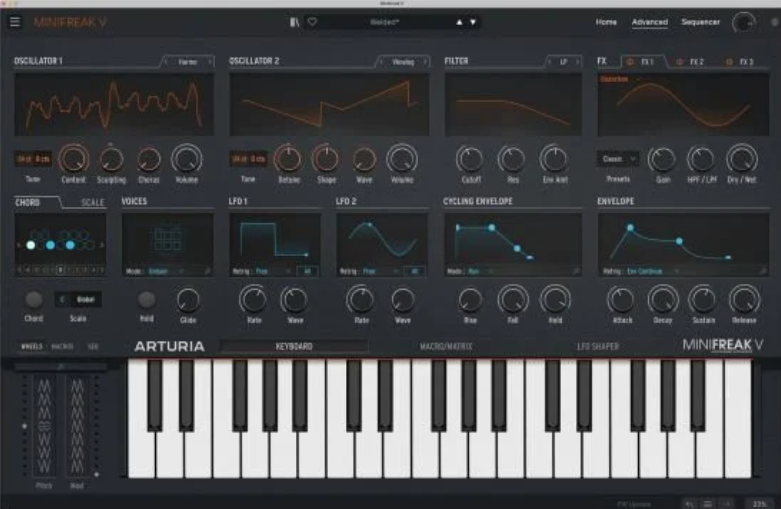Screen dimensions: 781x509
Task: Favorite the current preset with the heart
Action: click(312, 22)
